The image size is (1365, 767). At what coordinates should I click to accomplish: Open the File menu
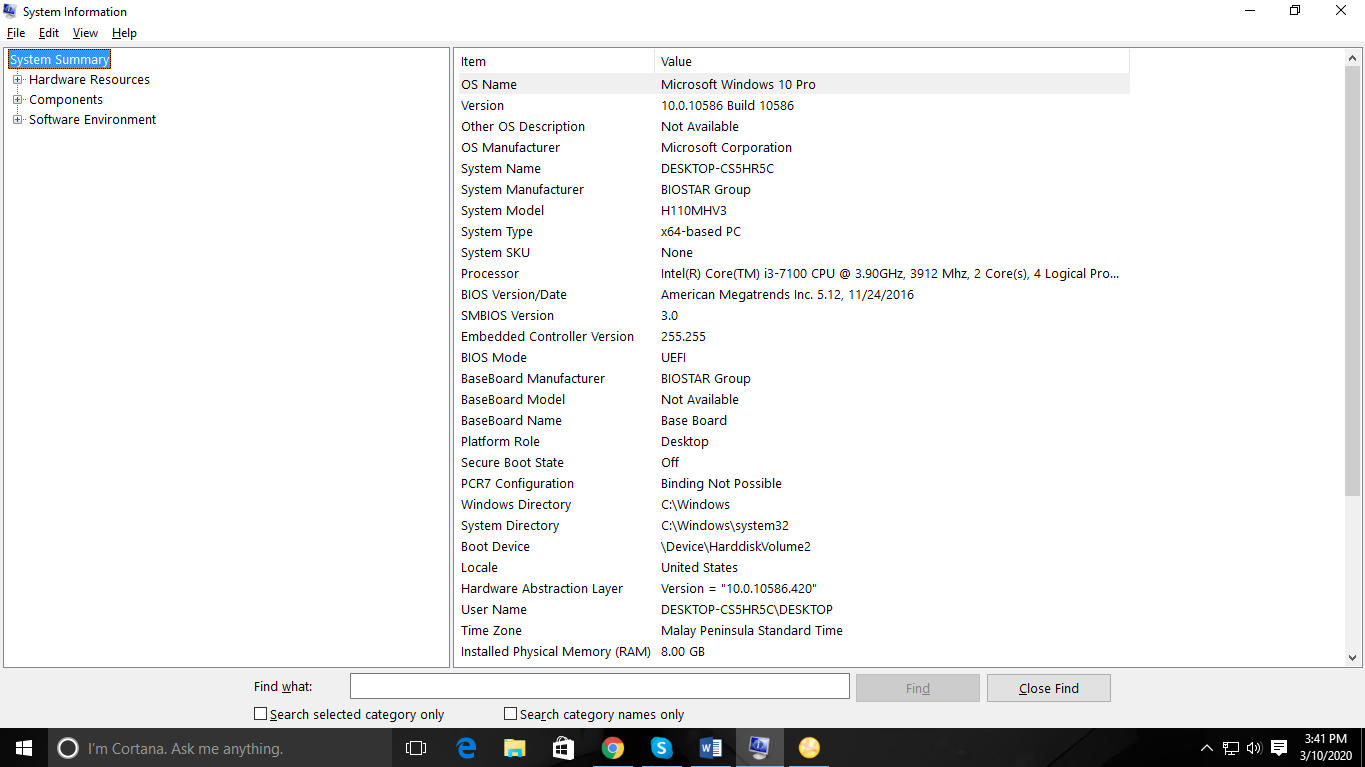pyautogui.click(x=16, y=33)
